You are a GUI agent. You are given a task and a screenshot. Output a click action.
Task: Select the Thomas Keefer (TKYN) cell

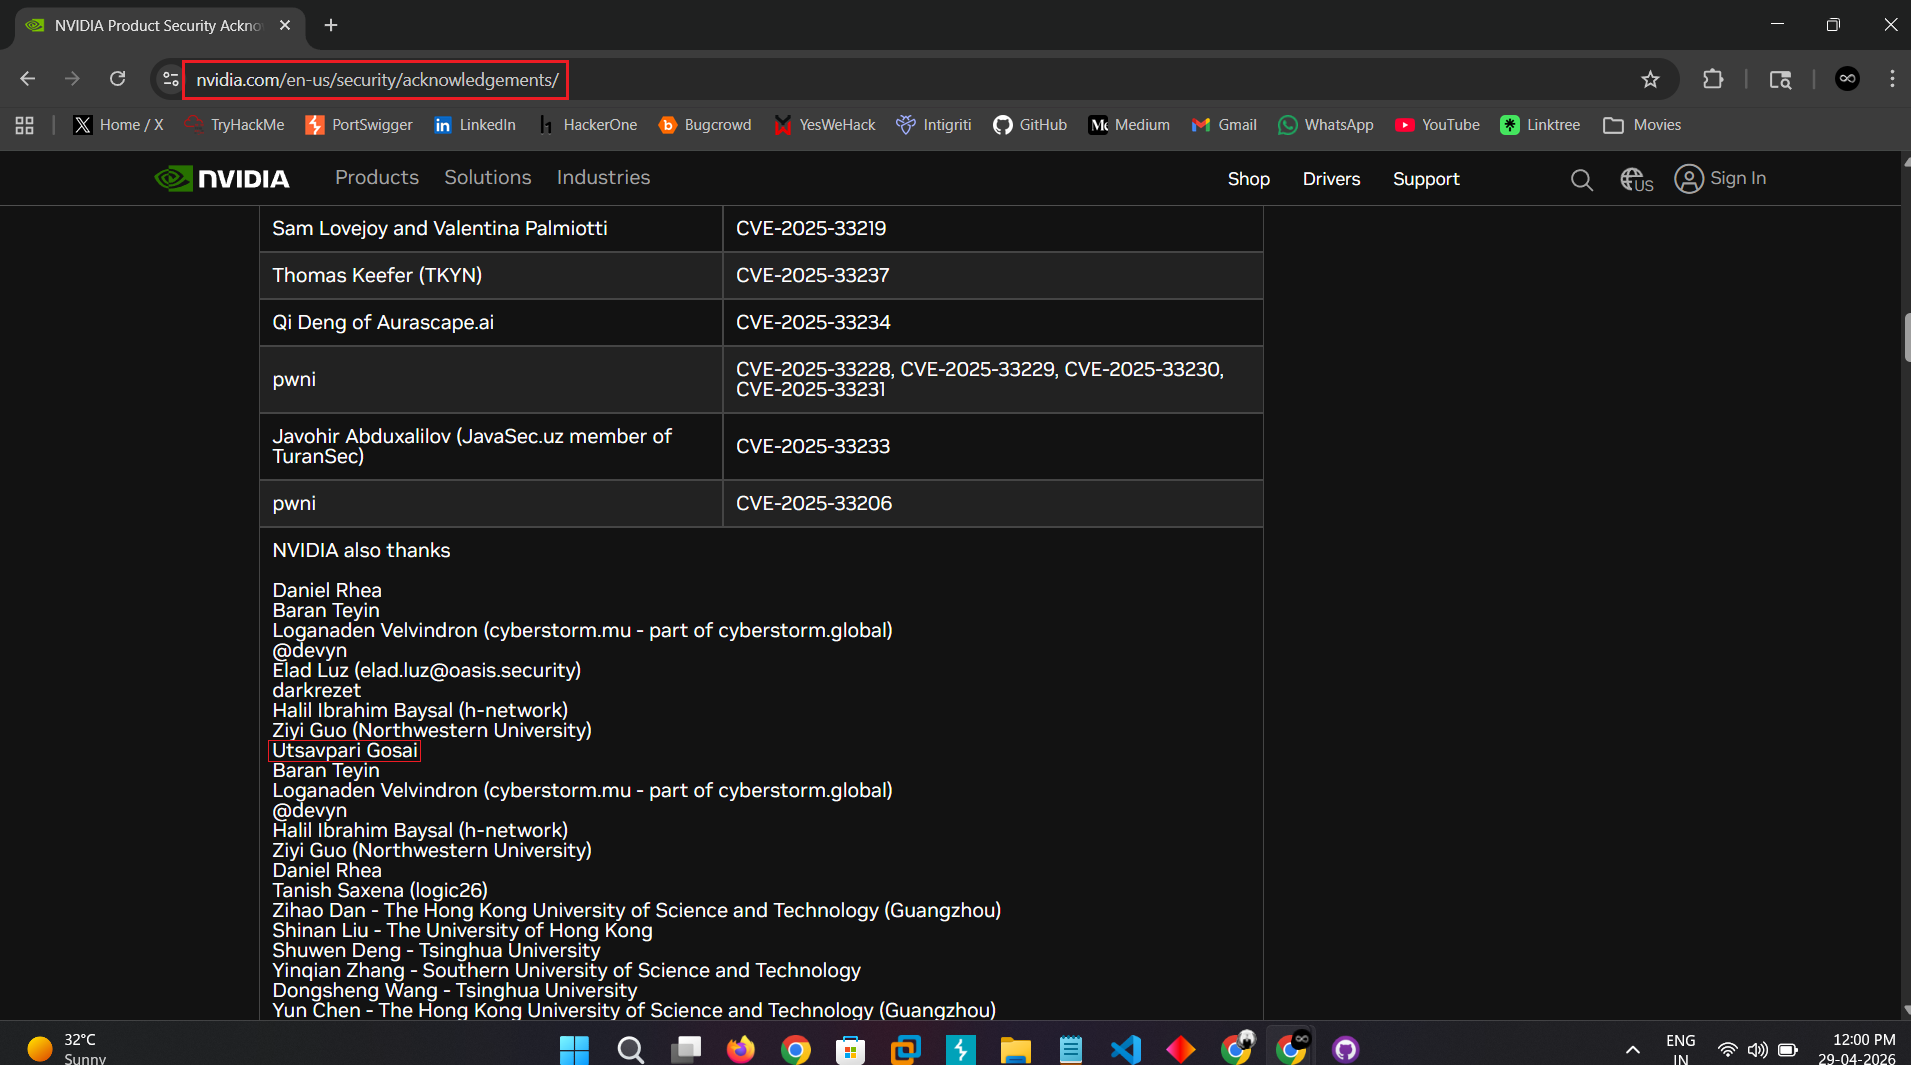[x=490, y=275]
